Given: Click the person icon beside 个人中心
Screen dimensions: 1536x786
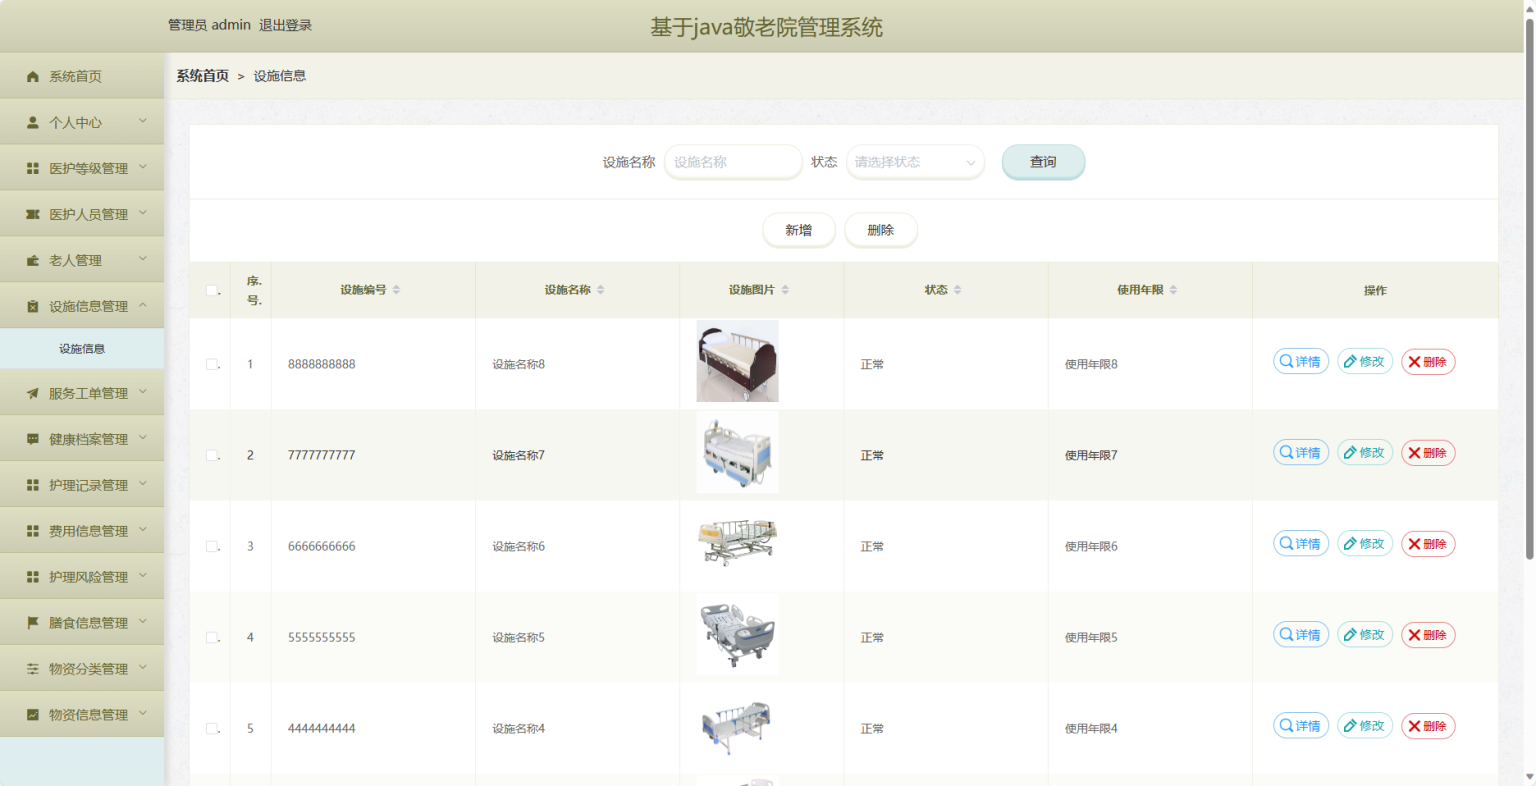Looking at the screenshot, I should [32, 123].
